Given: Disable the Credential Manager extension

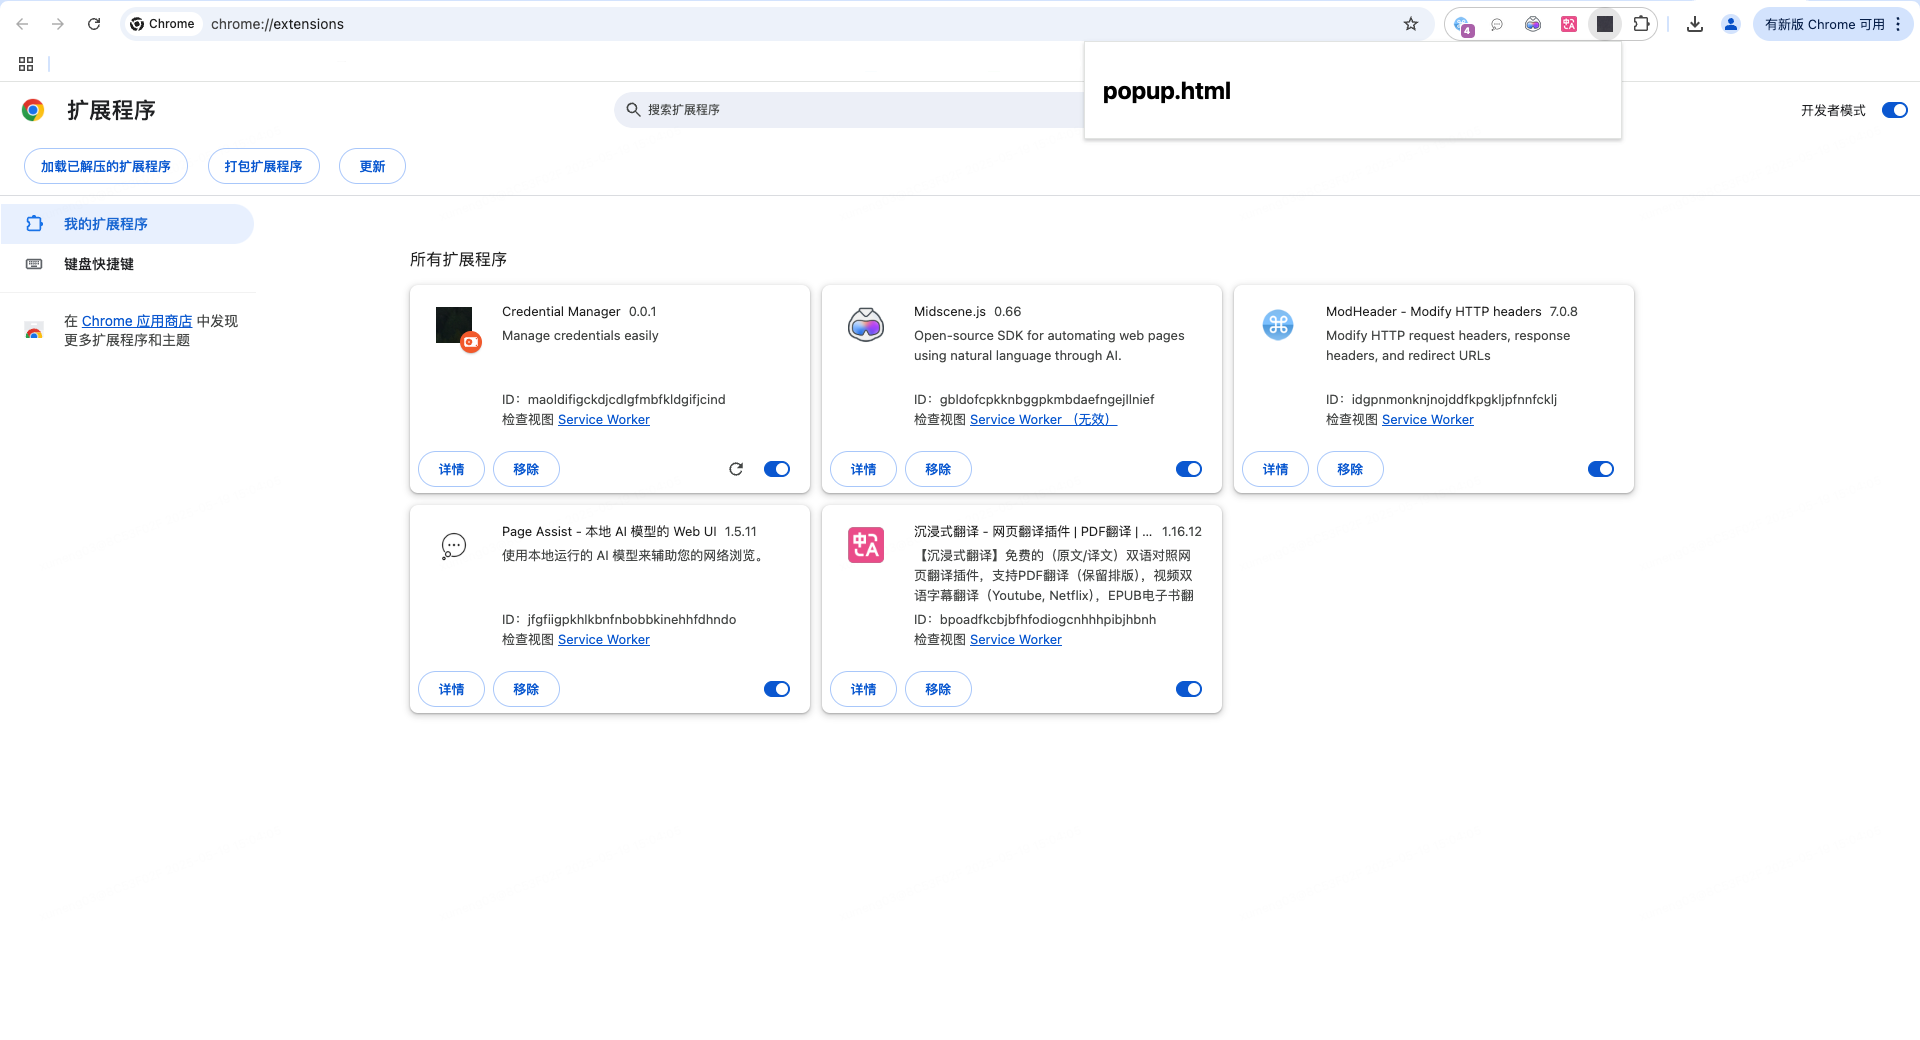Looking at the screenshot, I should [777, 469].
